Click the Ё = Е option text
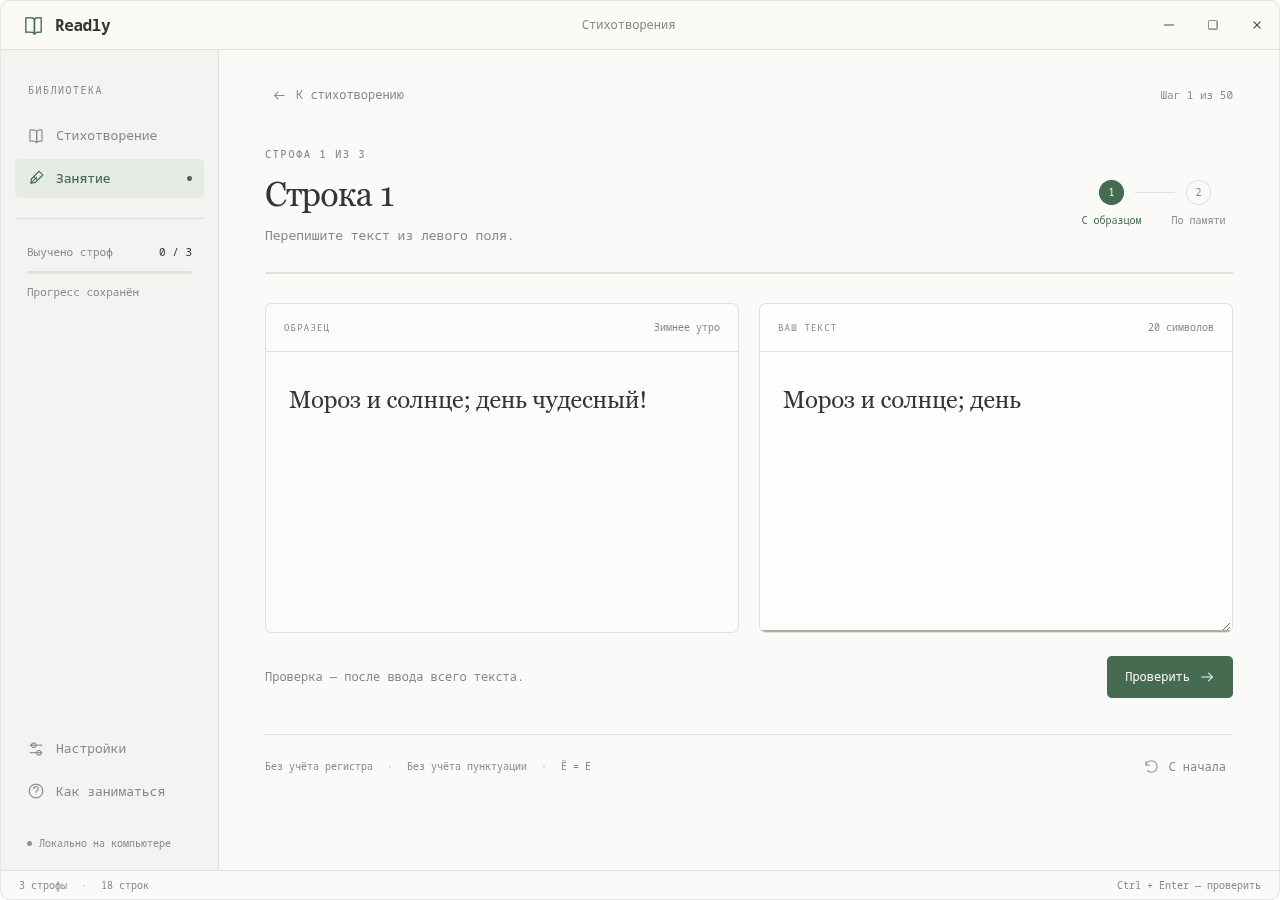The width and height of the screenshot is (1280, 900). 576,767
